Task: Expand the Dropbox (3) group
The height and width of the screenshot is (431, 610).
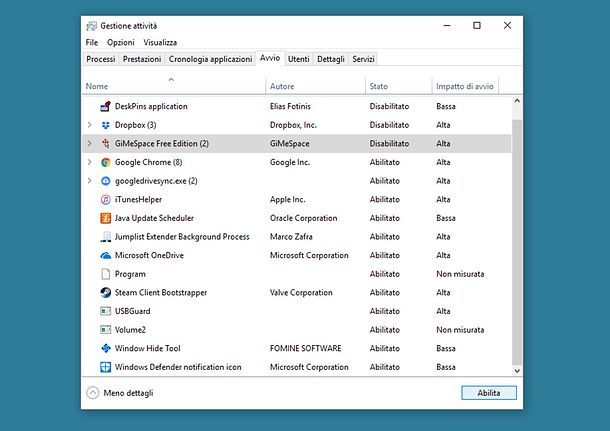Action: (89, 125)
